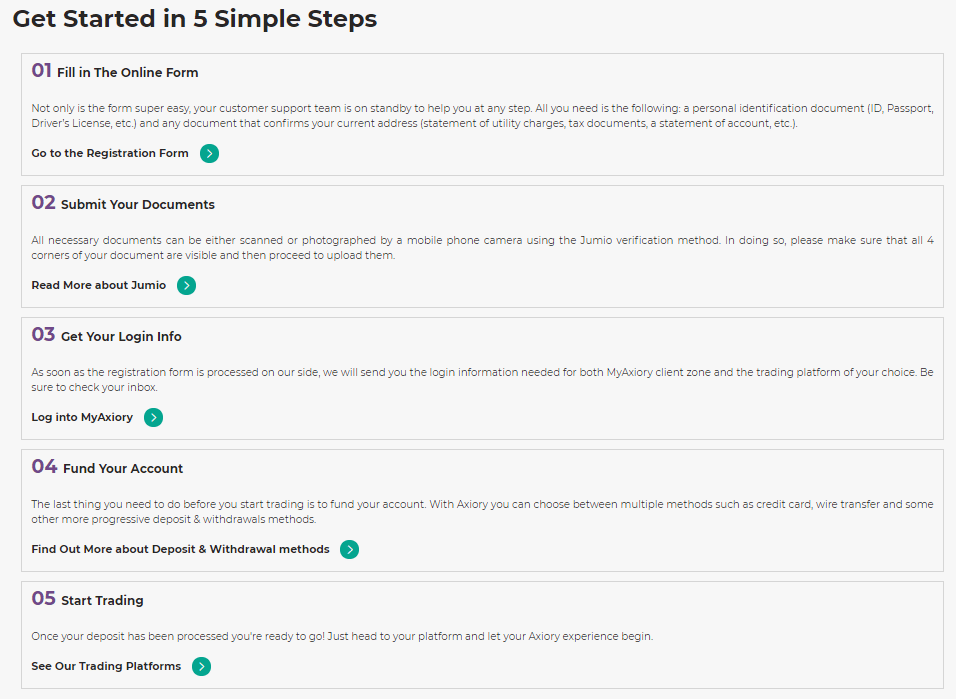The height and width of the screenshot is (699, 956).
Task: Select the Fund Your Account heading
Action: click(x=123, y=468)
